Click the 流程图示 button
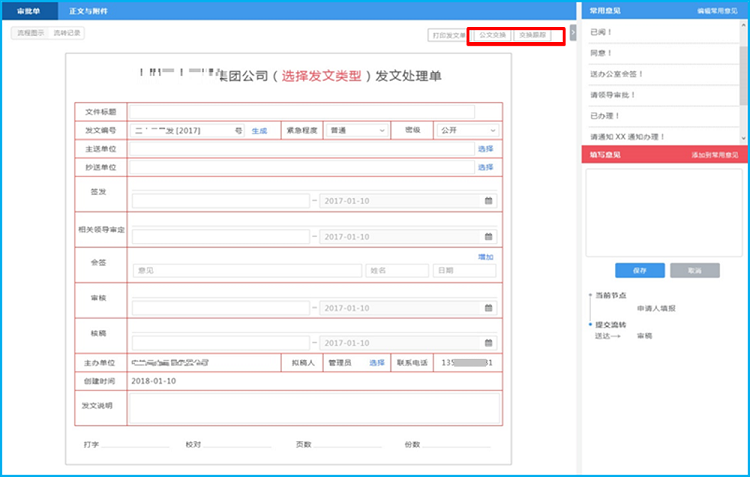 (x=30, y=33)
